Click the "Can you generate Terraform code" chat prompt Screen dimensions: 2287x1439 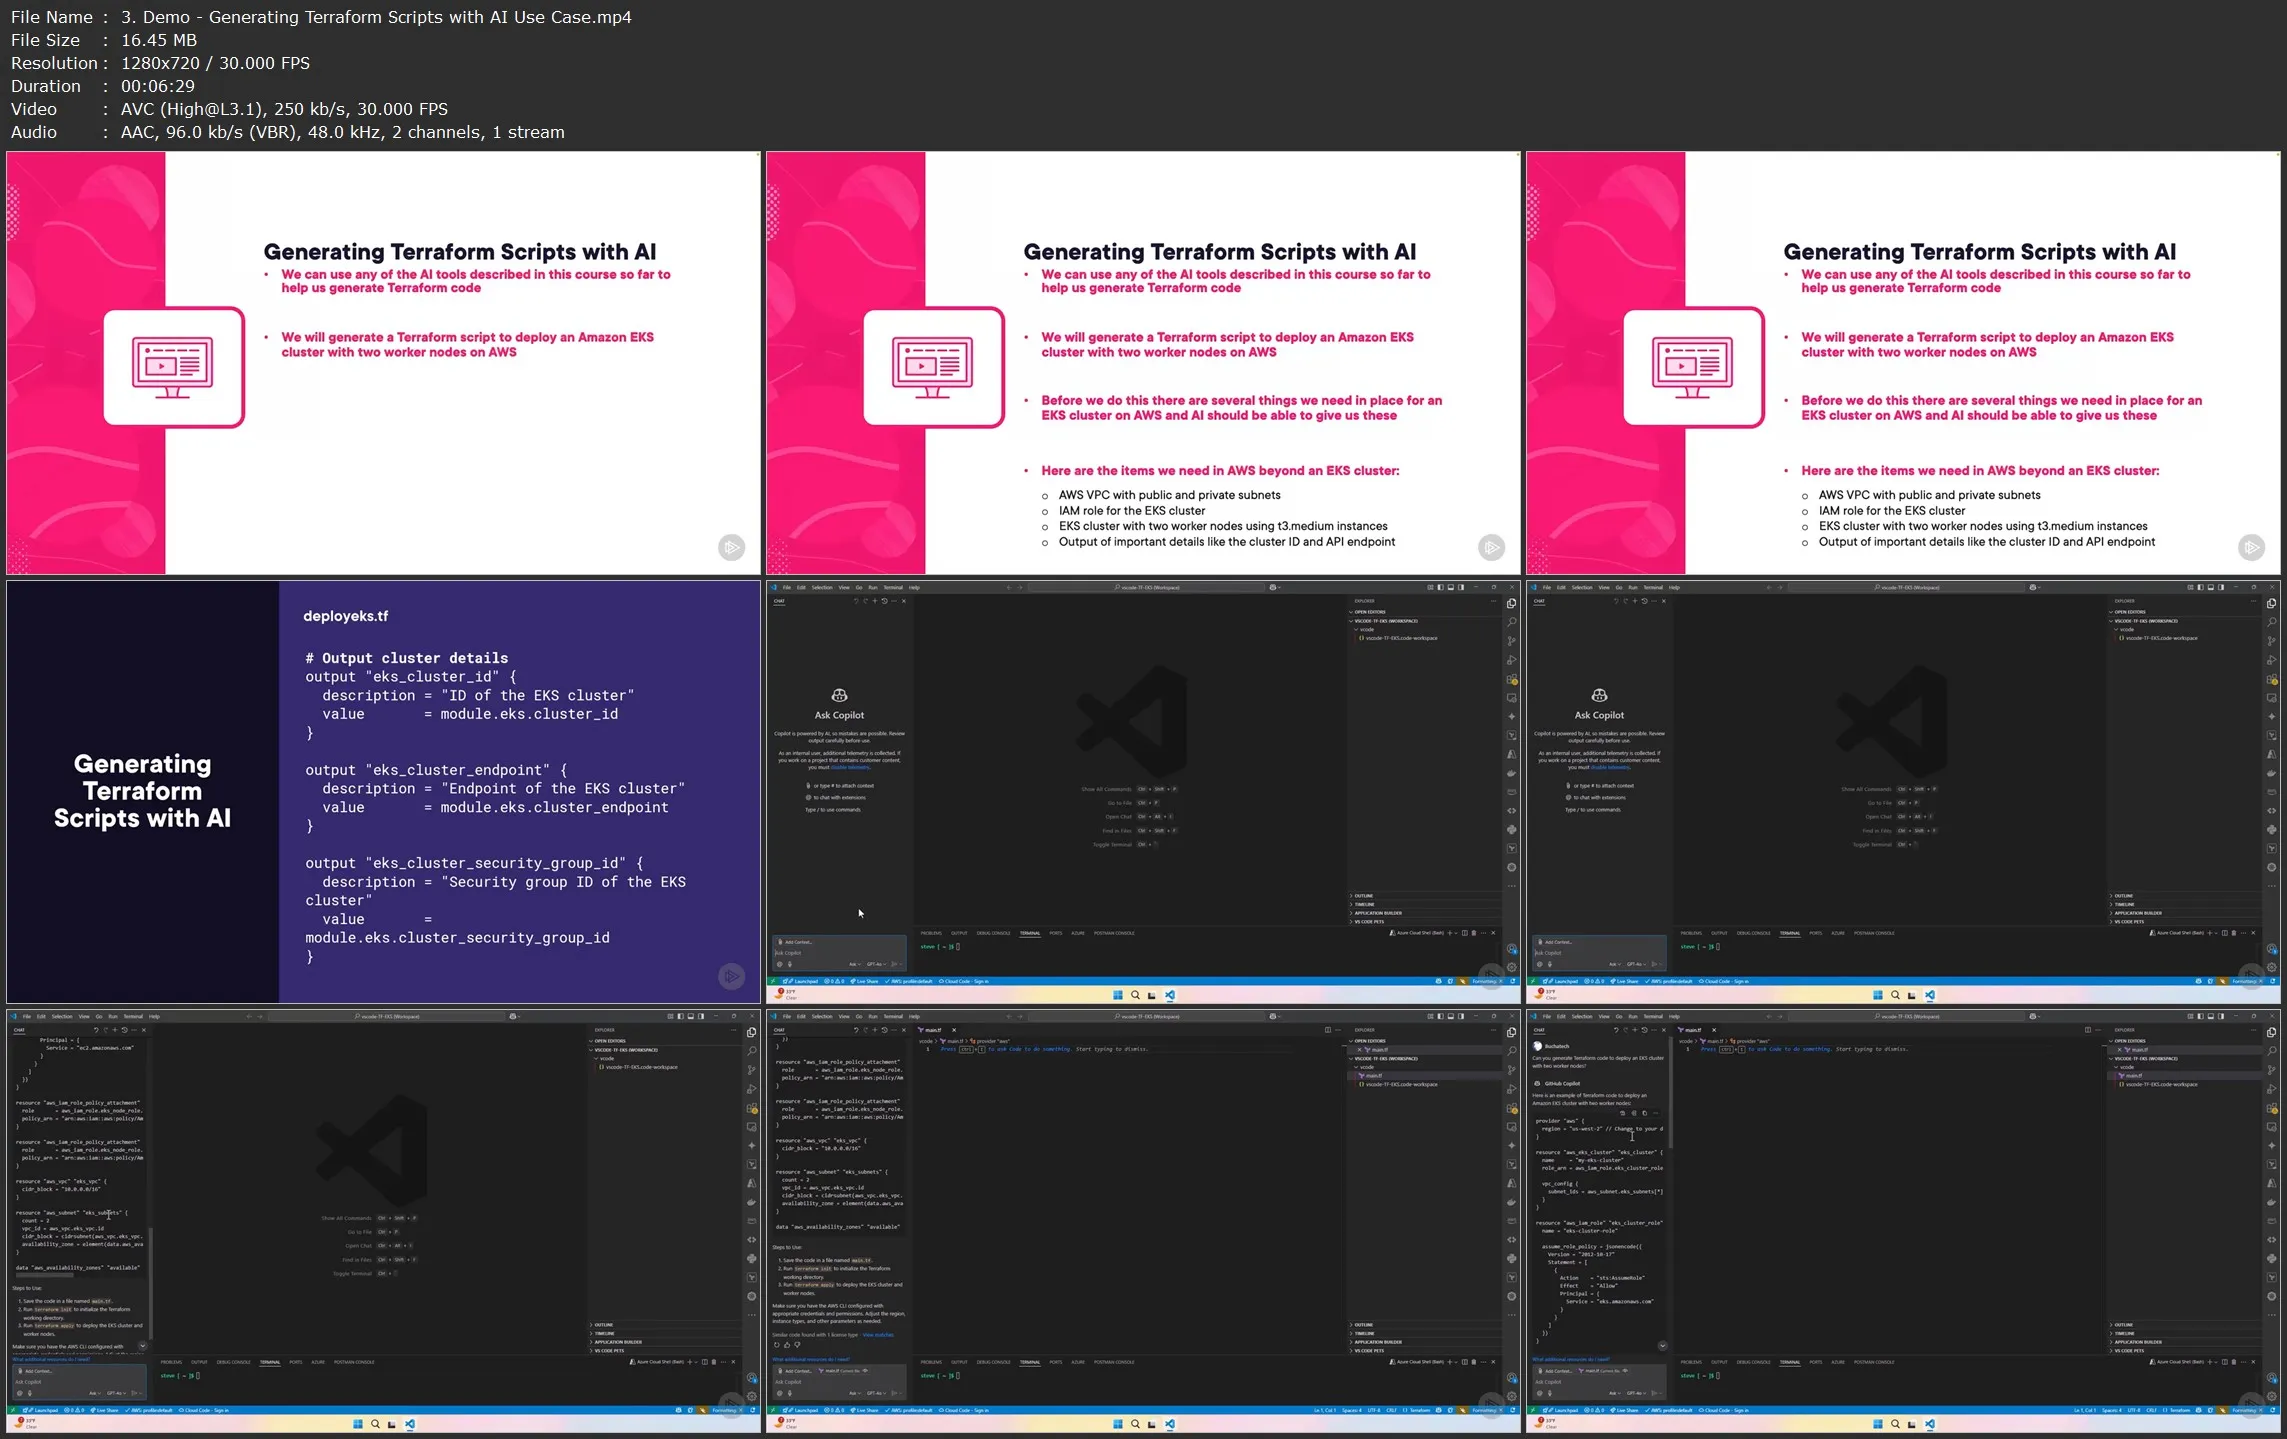1598,1062
